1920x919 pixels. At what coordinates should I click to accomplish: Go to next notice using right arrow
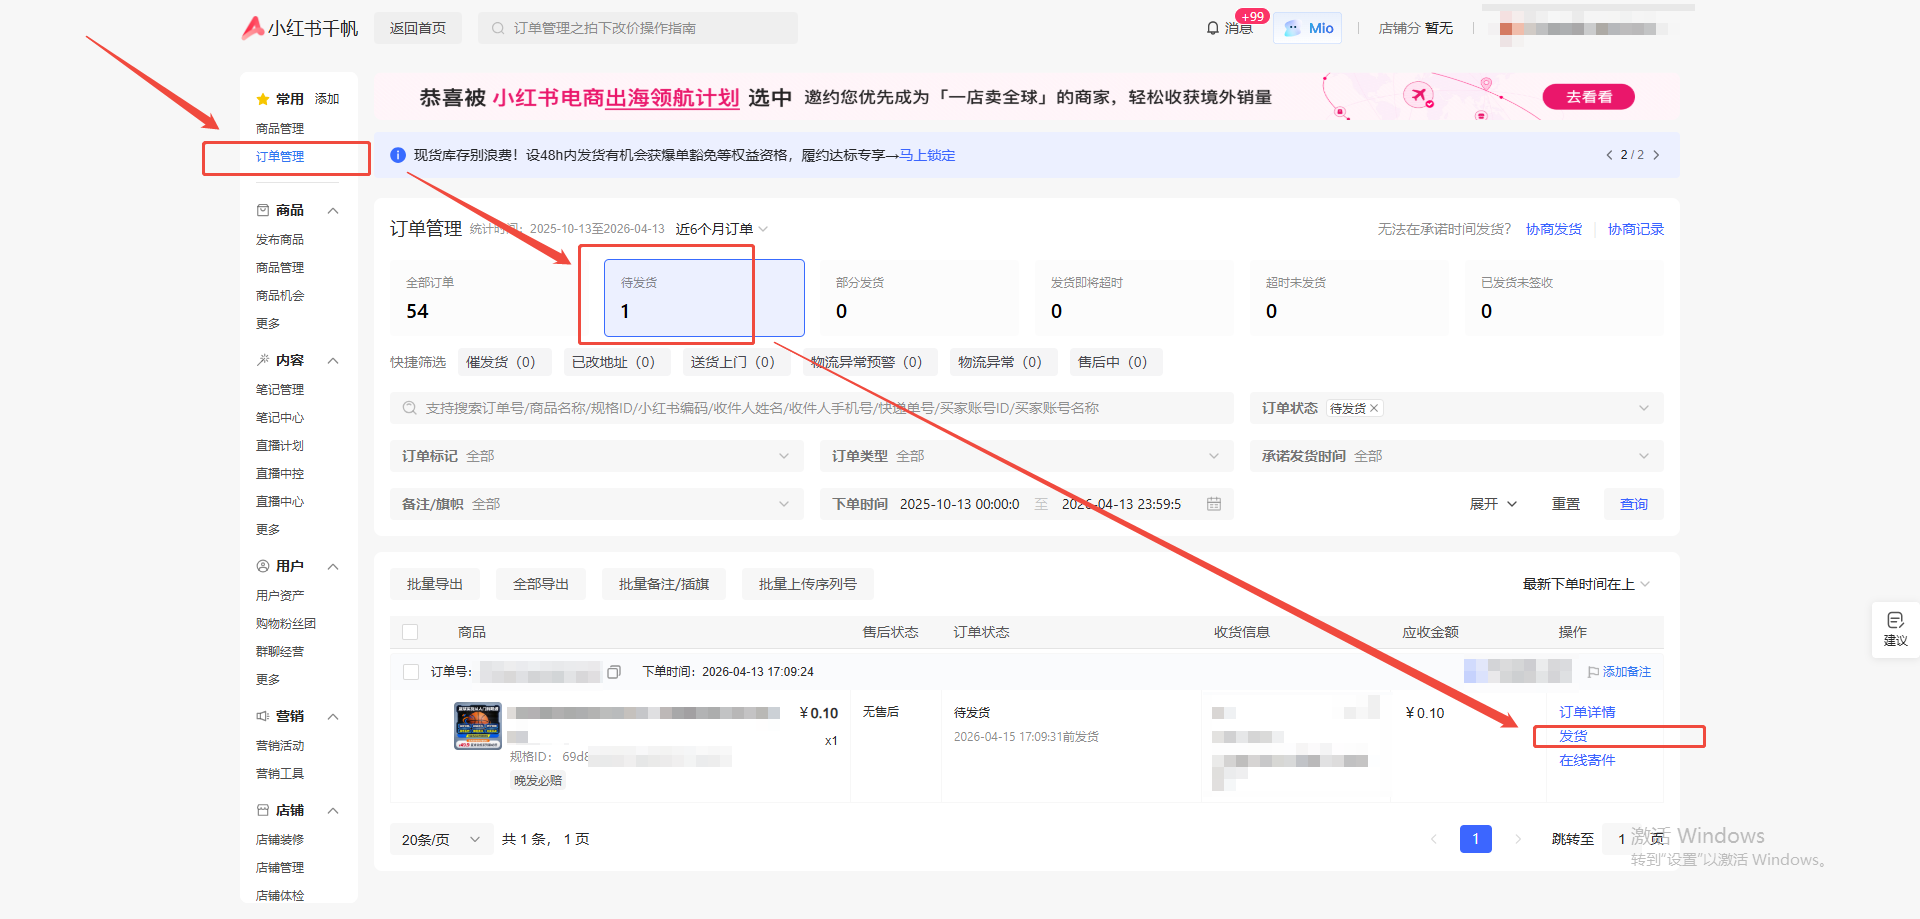tap(1656, 155)
